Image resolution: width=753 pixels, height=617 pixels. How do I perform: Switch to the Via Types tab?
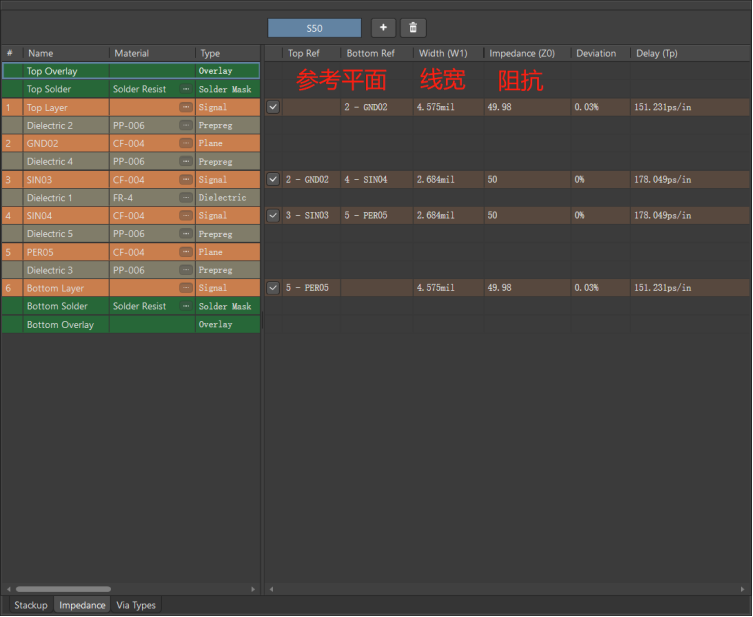pos(136,605)
